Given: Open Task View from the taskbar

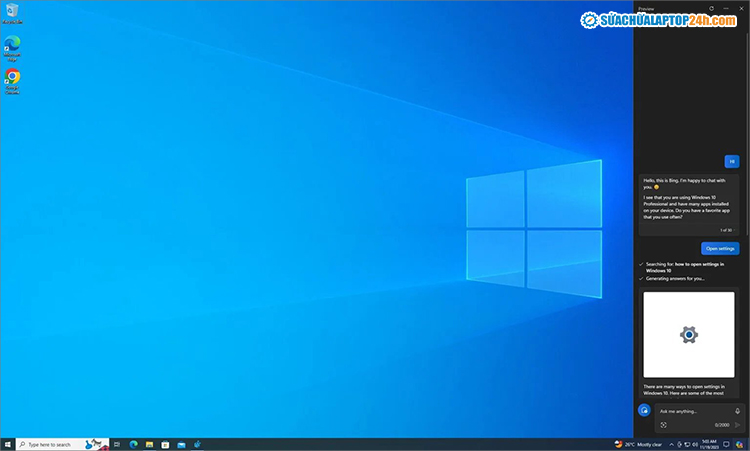Looking at the screenshot, I should click(117, 444).
